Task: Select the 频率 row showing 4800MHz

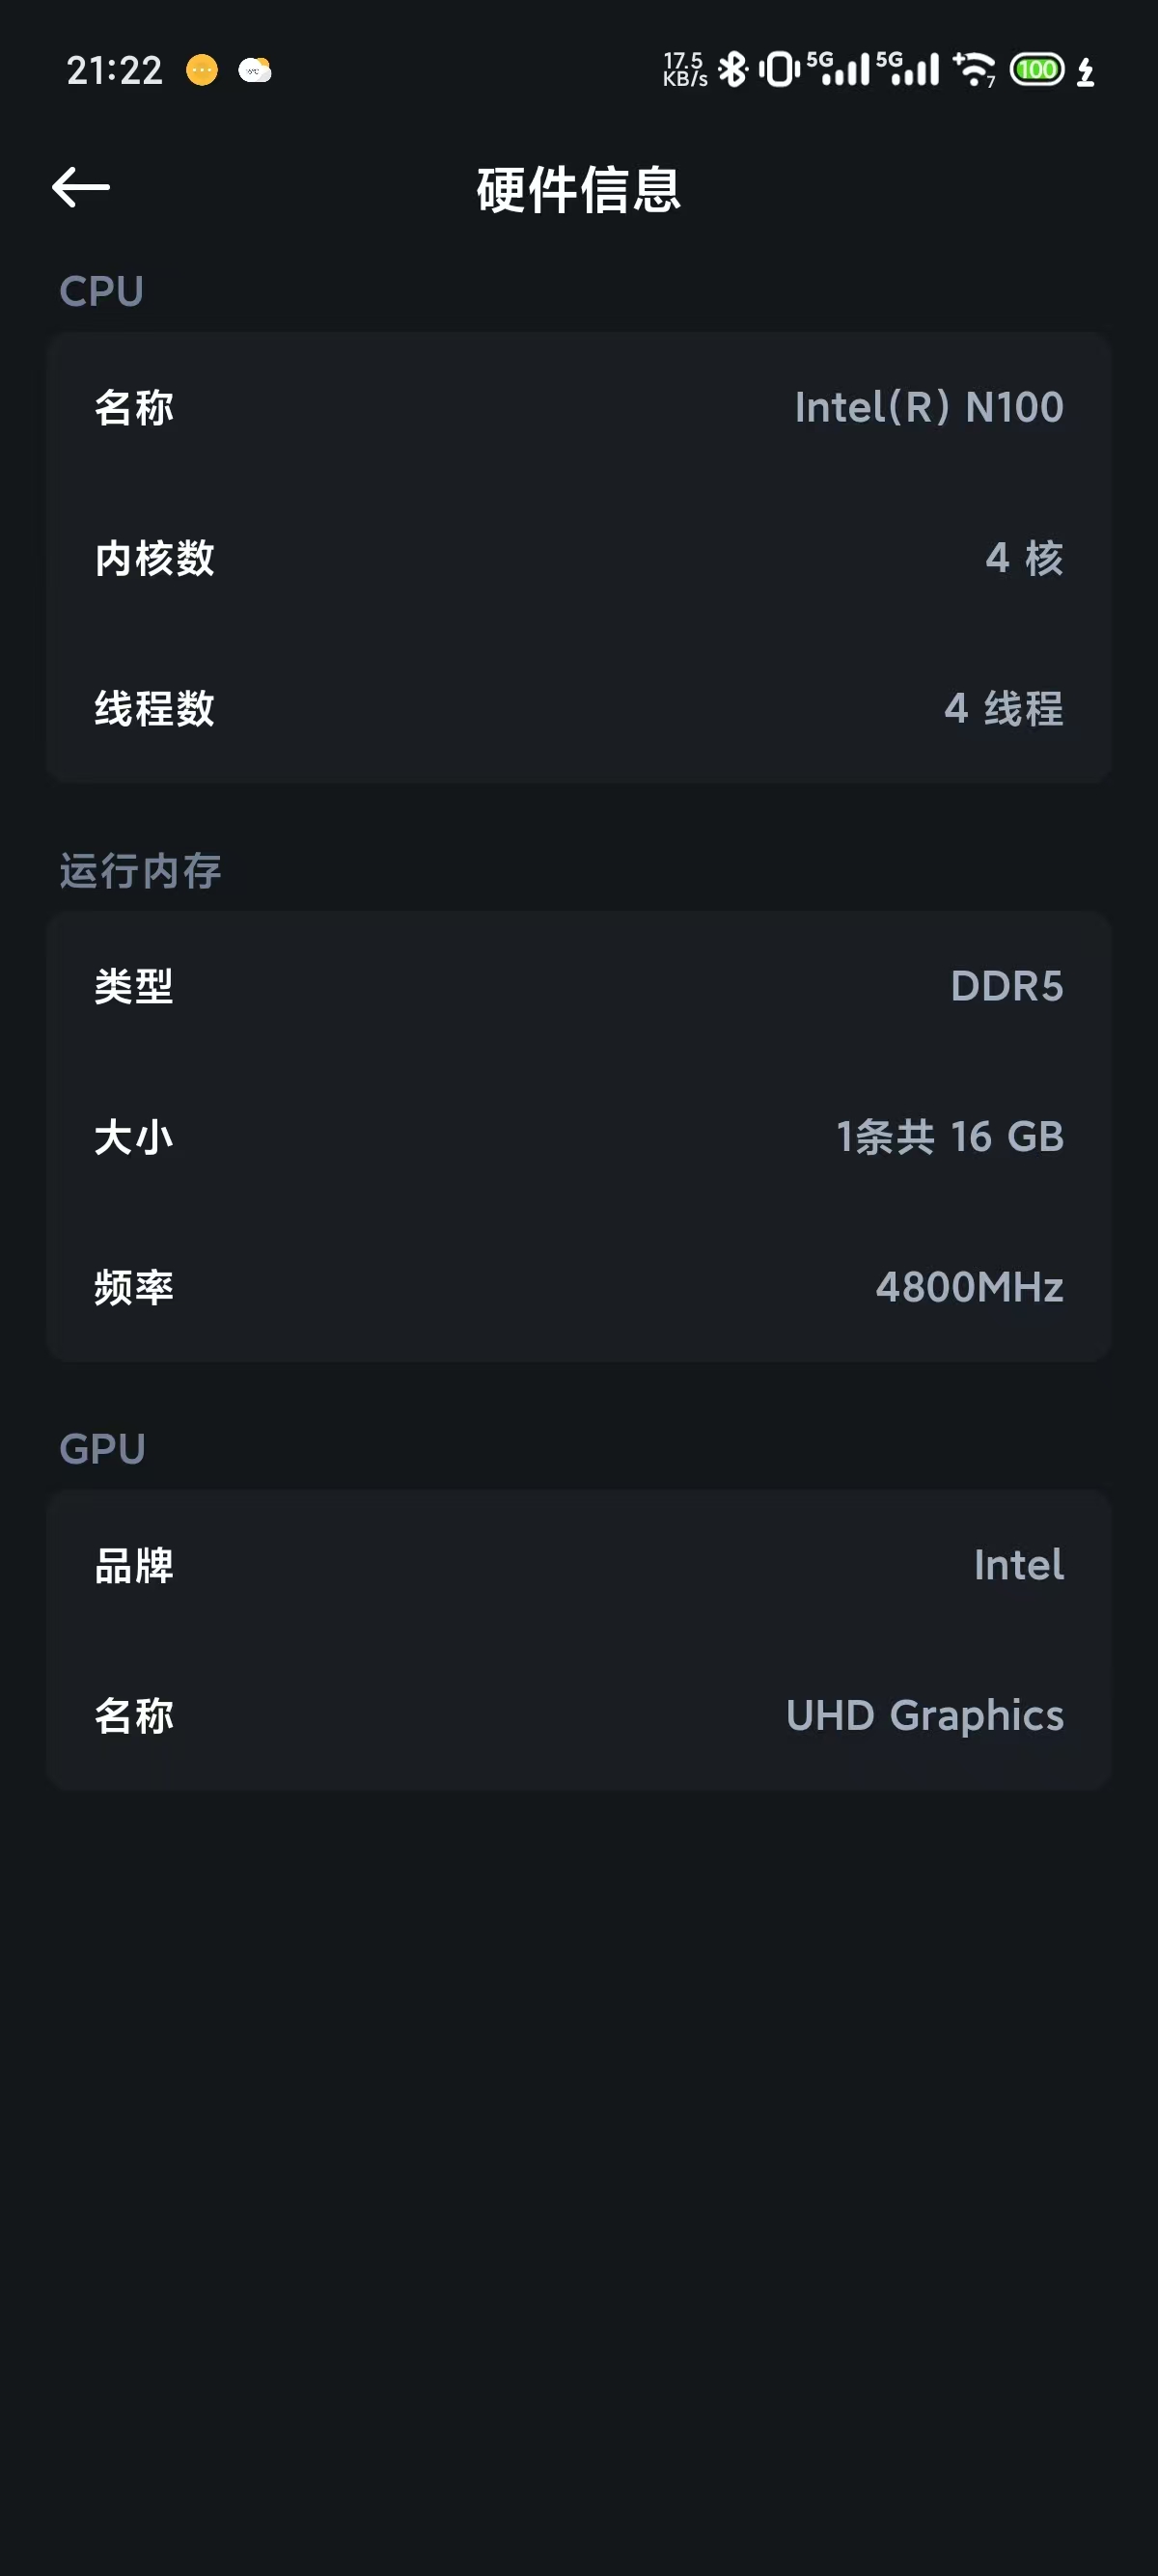Action: [579, 1287]
